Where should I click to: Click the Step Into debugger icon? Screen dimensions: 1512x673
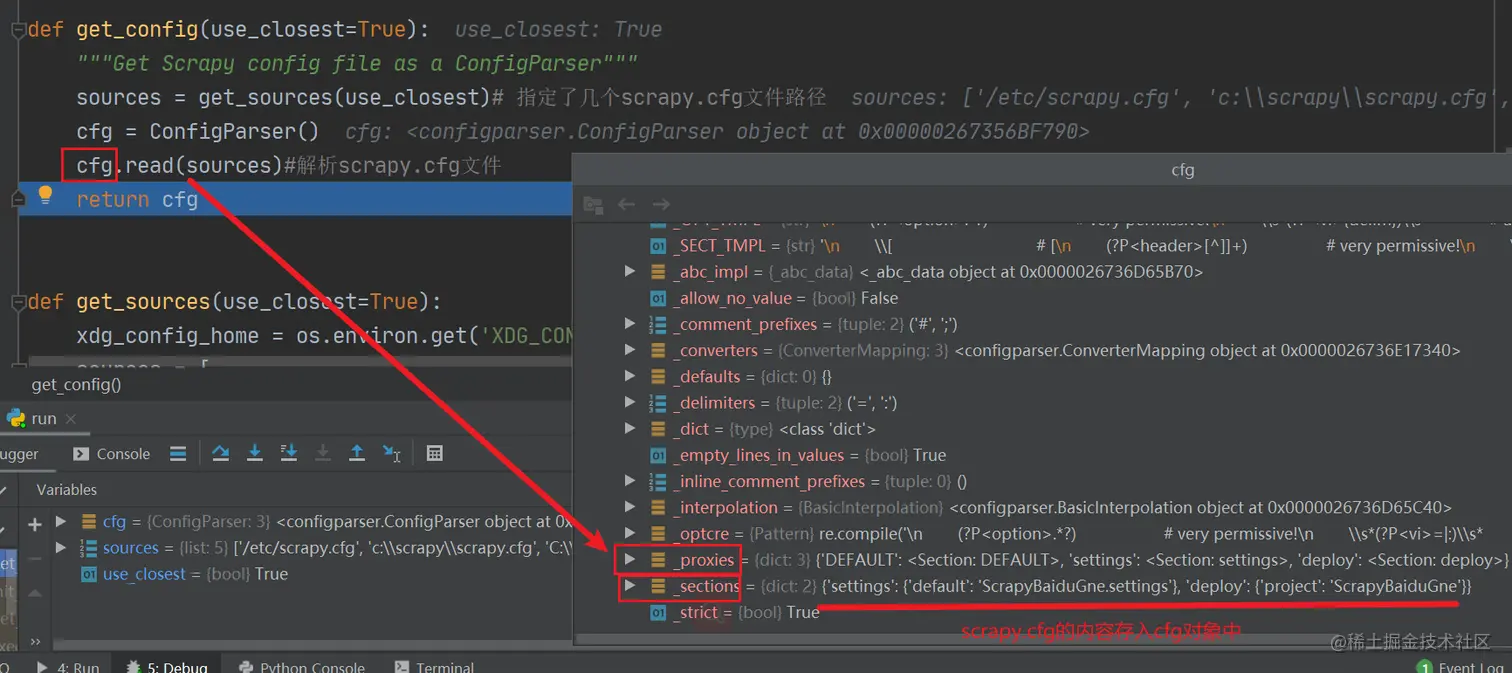point(255,453)
